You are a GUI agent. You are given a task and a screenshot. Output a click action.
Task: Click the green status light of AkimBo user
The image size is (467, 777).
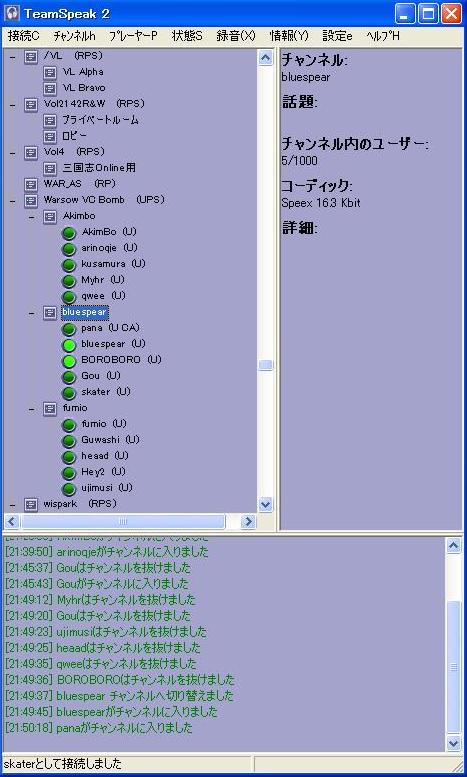point(68,232)
